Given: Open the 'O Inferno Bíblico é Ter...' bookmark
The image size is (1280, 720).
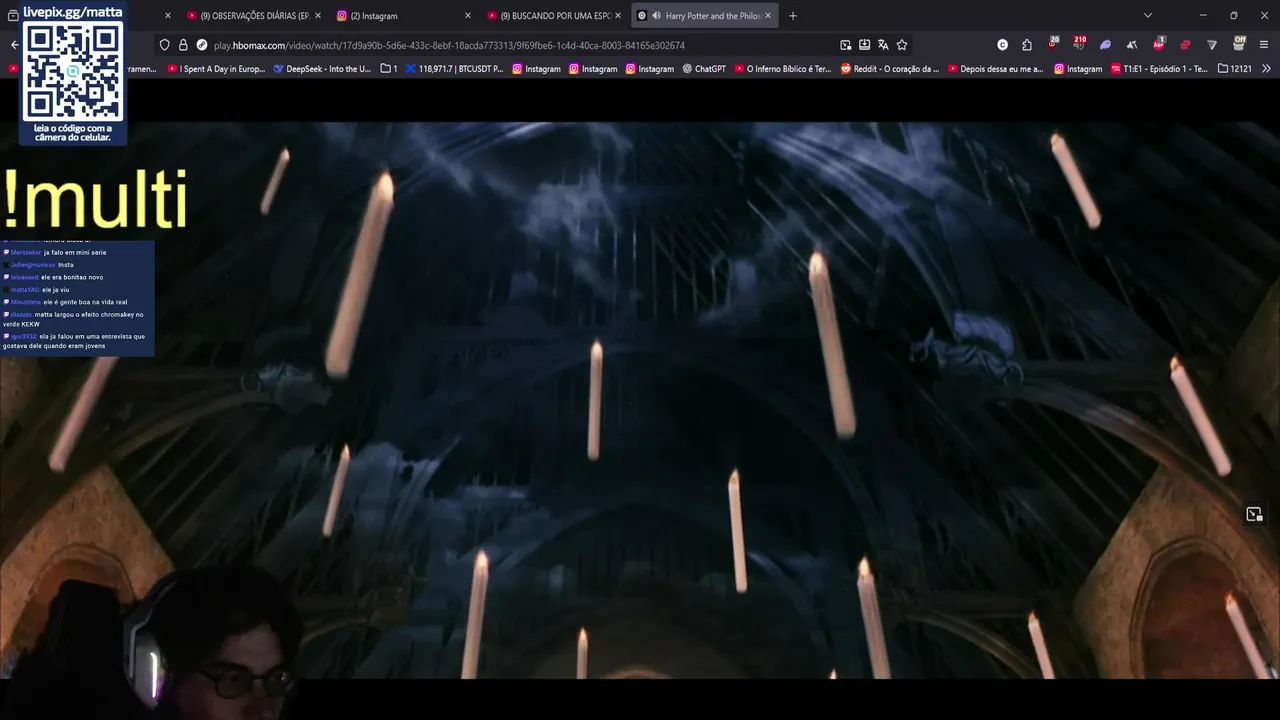Looking at the screenshot, I should click(782, 69).
